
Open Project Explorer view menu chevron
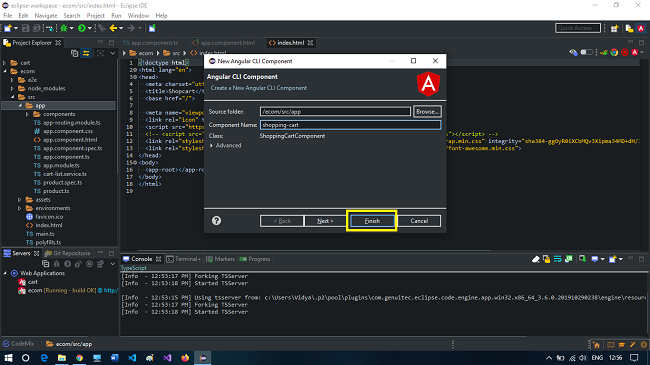[x=113, y=53]
